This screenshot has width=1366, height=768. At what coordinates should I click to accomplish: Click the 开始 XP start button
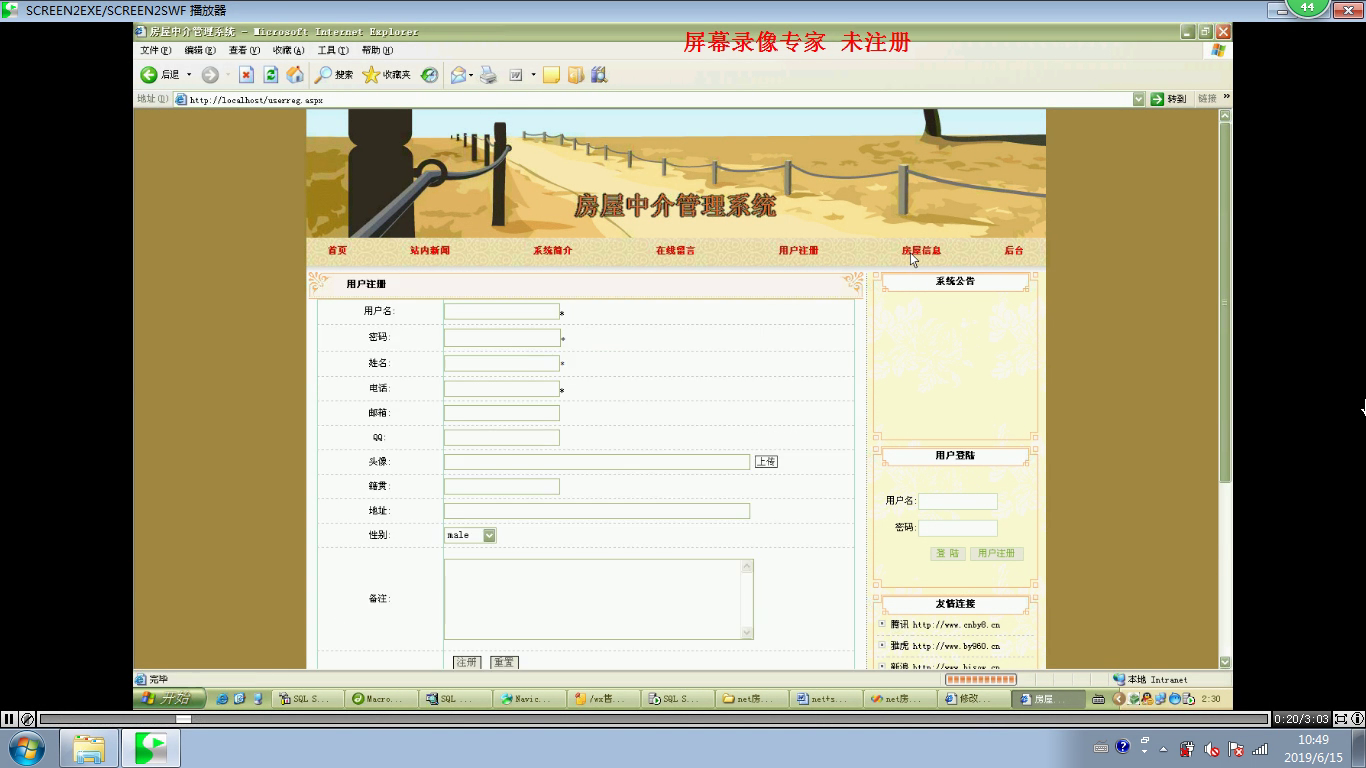[x=170, y=698]
